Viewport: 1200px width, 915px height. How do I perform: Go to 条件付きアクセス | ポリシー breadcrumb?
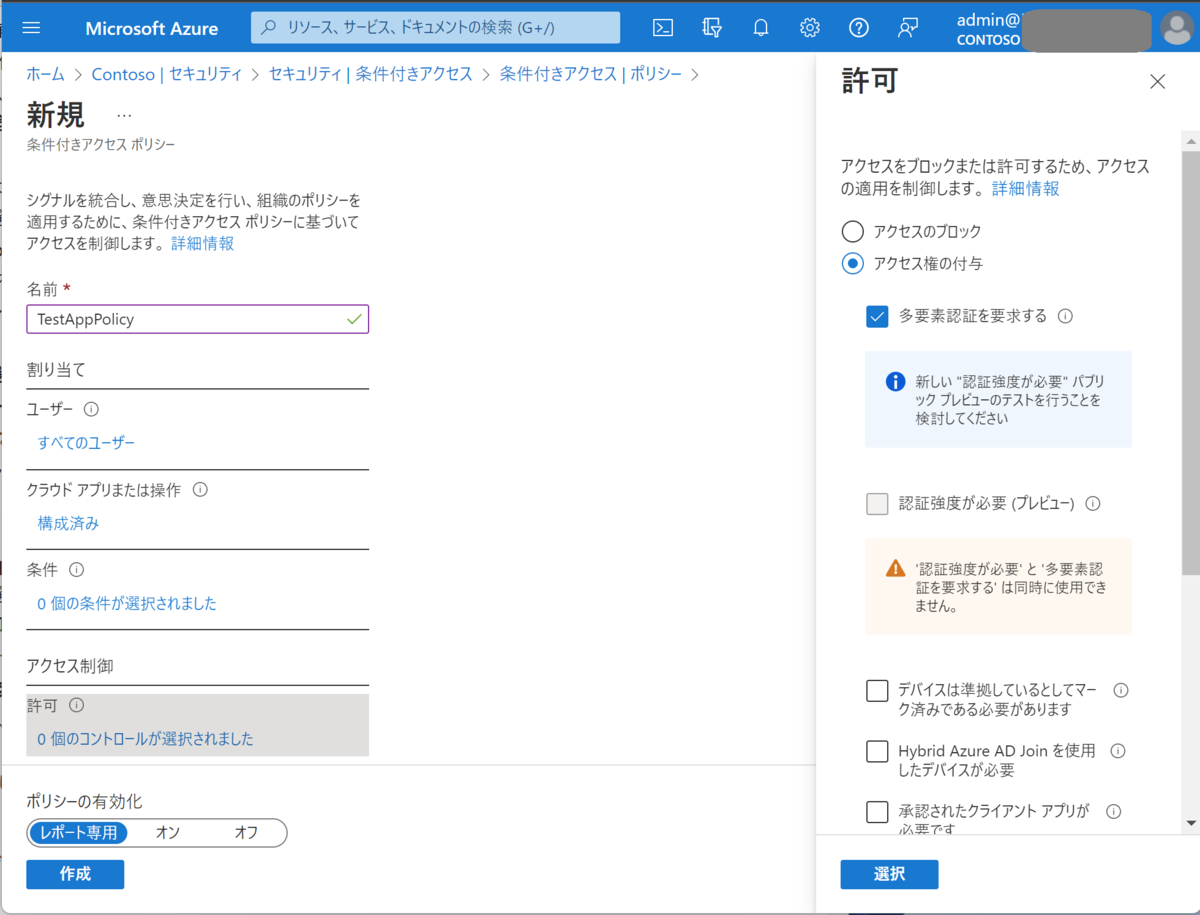coord(591,74)
